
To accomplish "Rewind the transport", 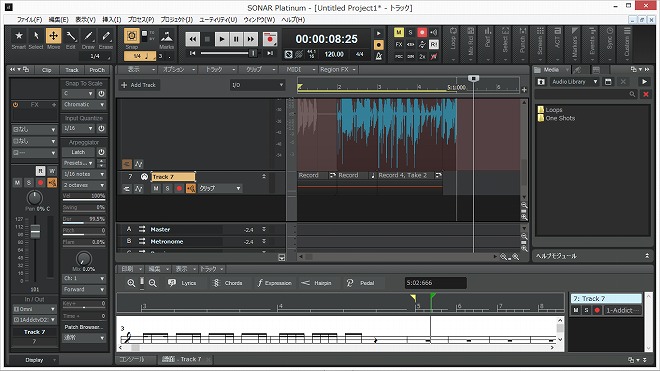I will (193, 39).
